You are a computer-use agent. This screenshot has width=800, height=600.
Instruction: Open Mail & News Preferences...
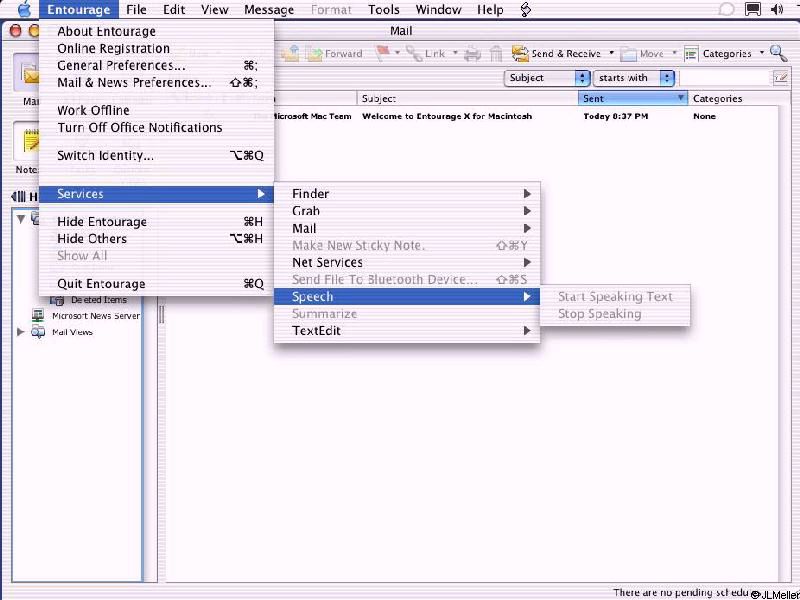(157, 83)
